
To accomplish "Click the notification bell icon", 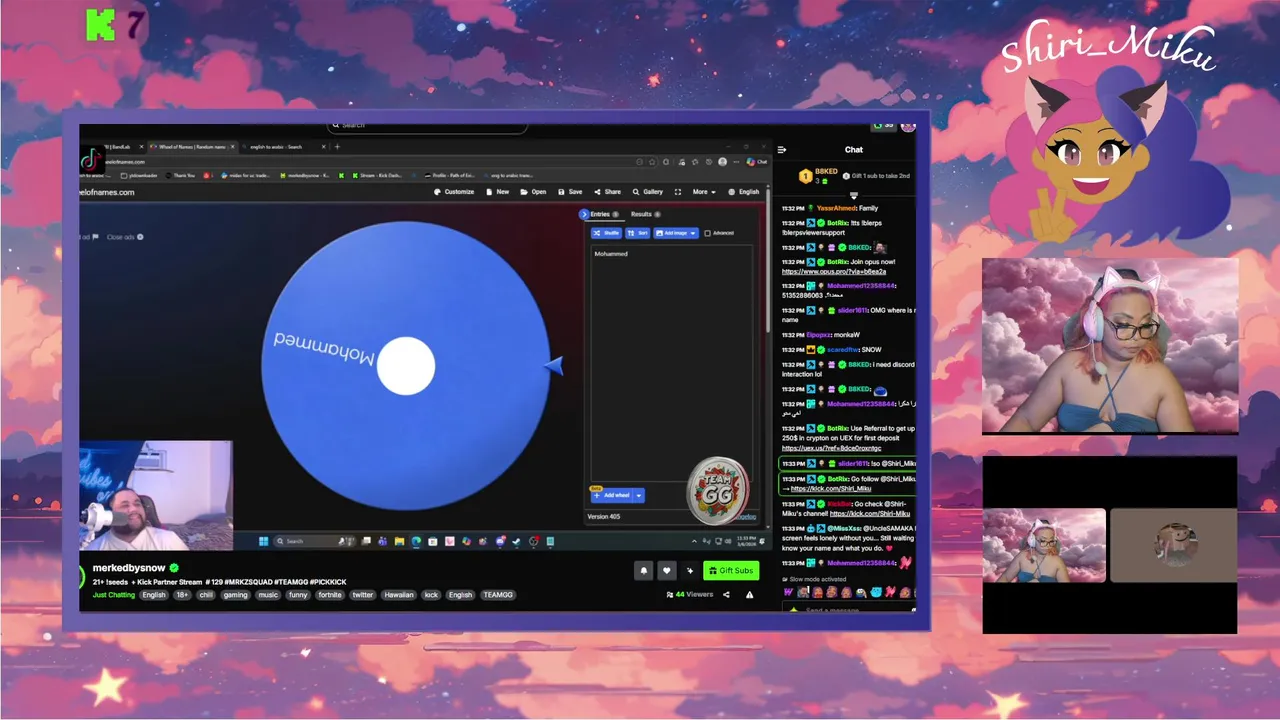I will (x=644, y=571).
